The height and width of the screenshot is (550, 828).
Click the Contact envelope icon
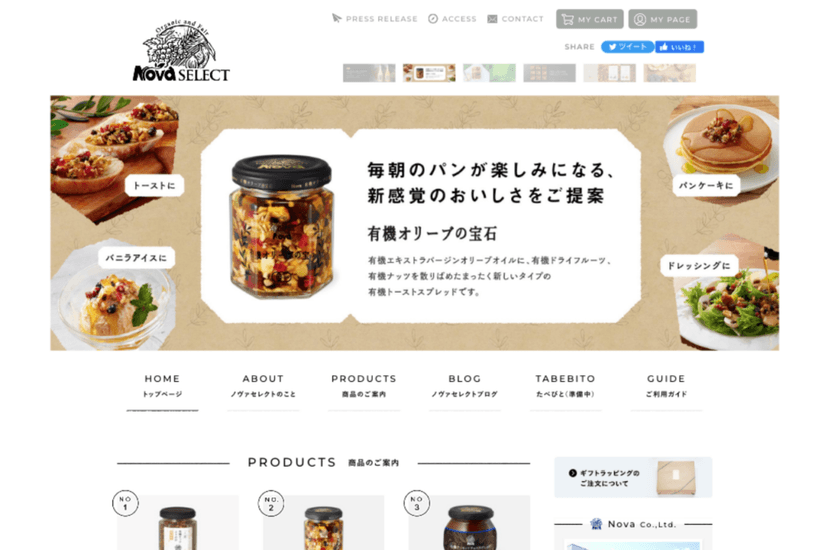coord(492,19)
